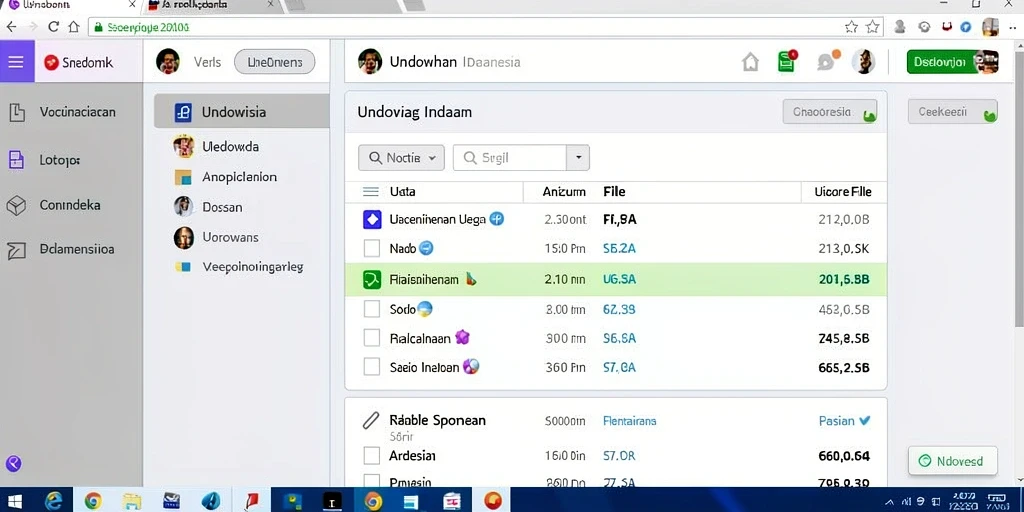Image resolution: width=1024 pixels, height=512 pixels.
Task: Select the Saeio Inaloan row checkbox
Action: pyautogui.click(x=372, y=367)
